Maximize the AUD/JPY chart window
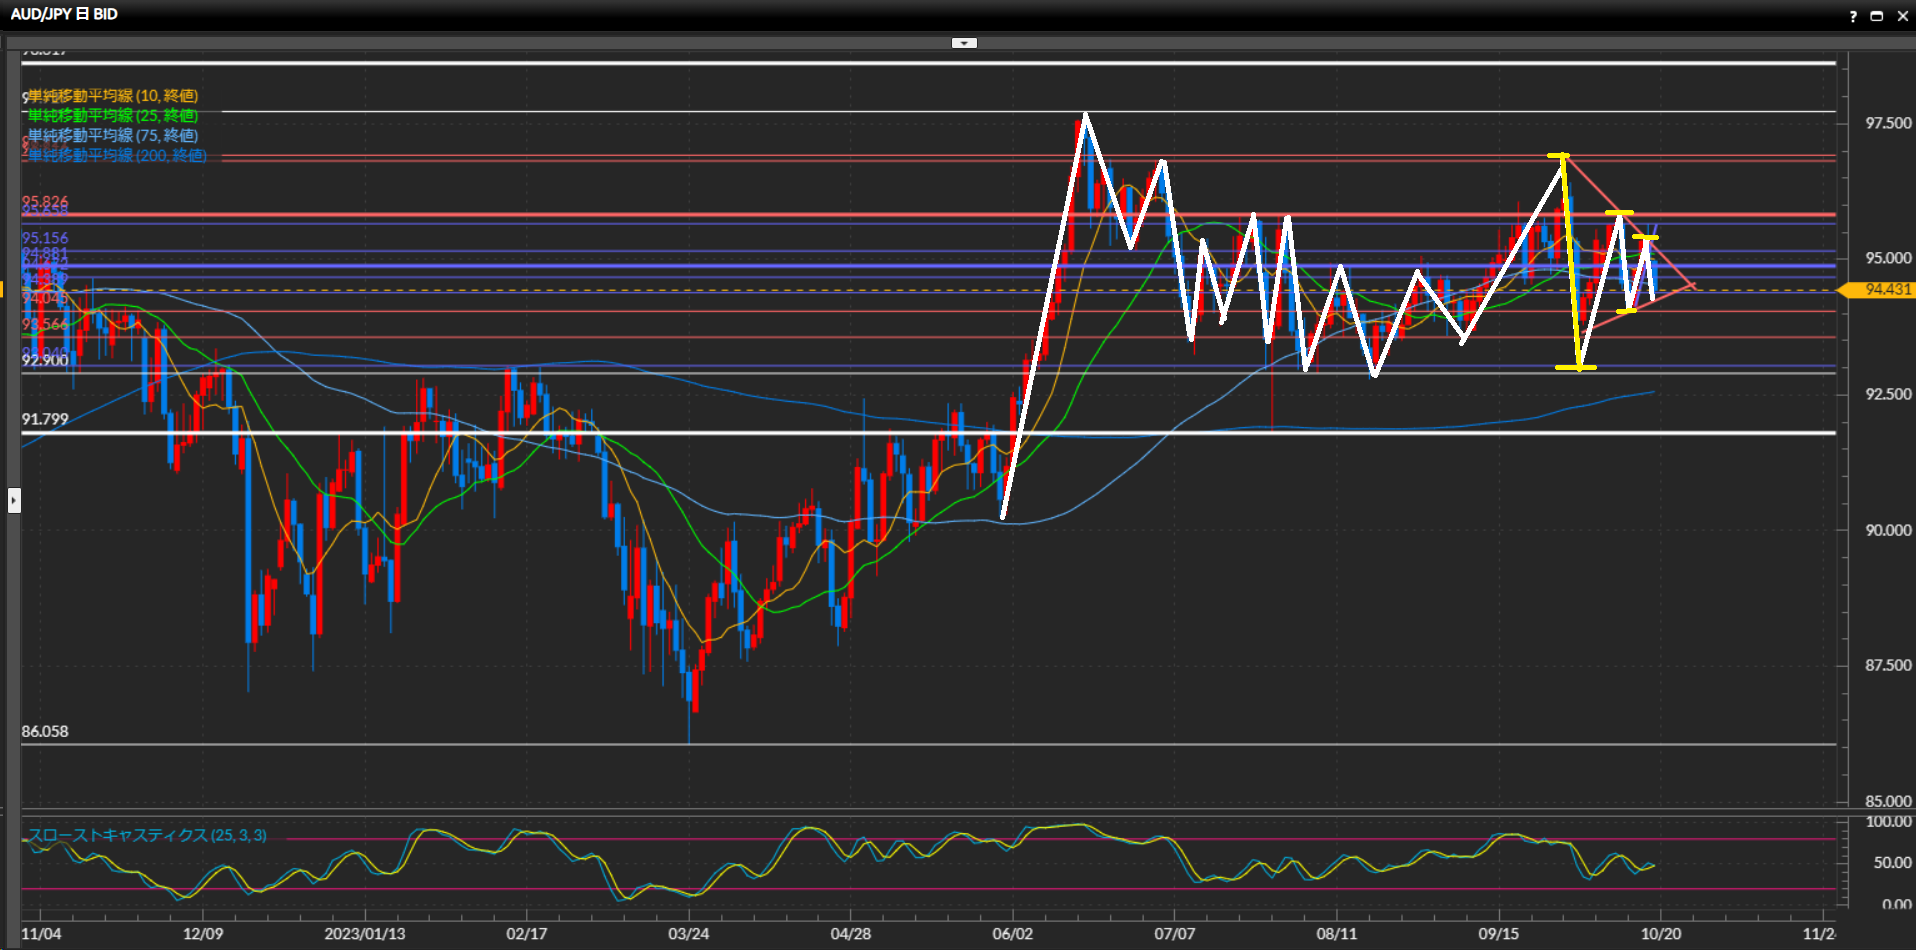Viewport: 1916px width, 950px height. (1877, 16)
